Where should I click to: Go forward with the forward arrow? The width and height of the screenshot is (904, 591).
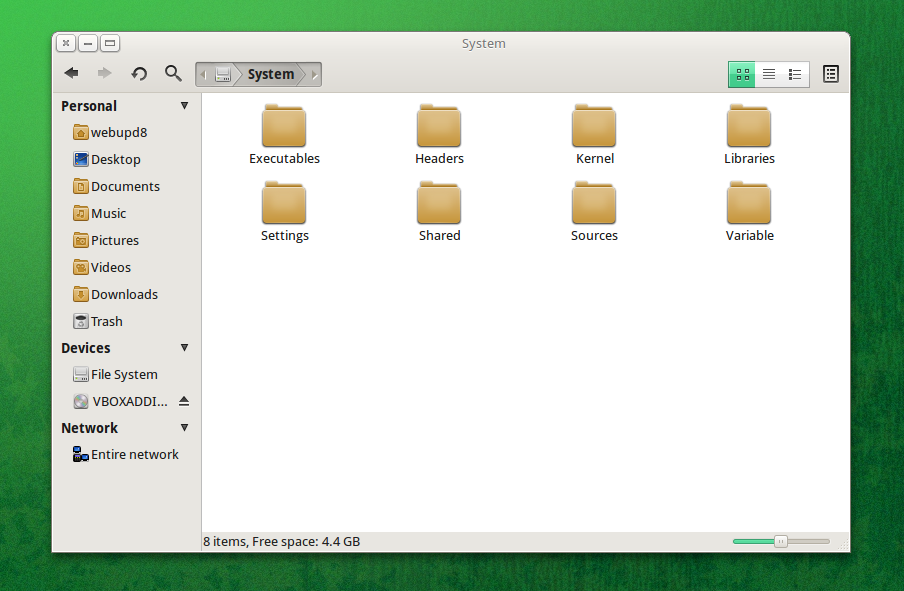click(104, 73)
